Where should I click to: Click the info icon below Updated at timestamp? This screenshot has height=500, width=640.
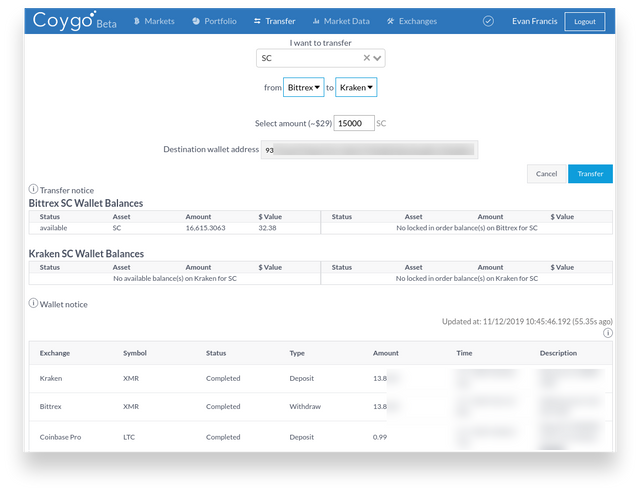(x=607, y=333)
